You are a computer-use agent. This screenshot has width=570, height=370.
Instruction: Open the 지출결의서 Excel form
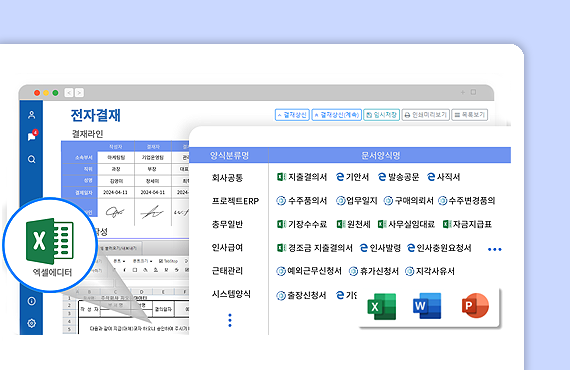pyautogui.click(x=302, y=177)
